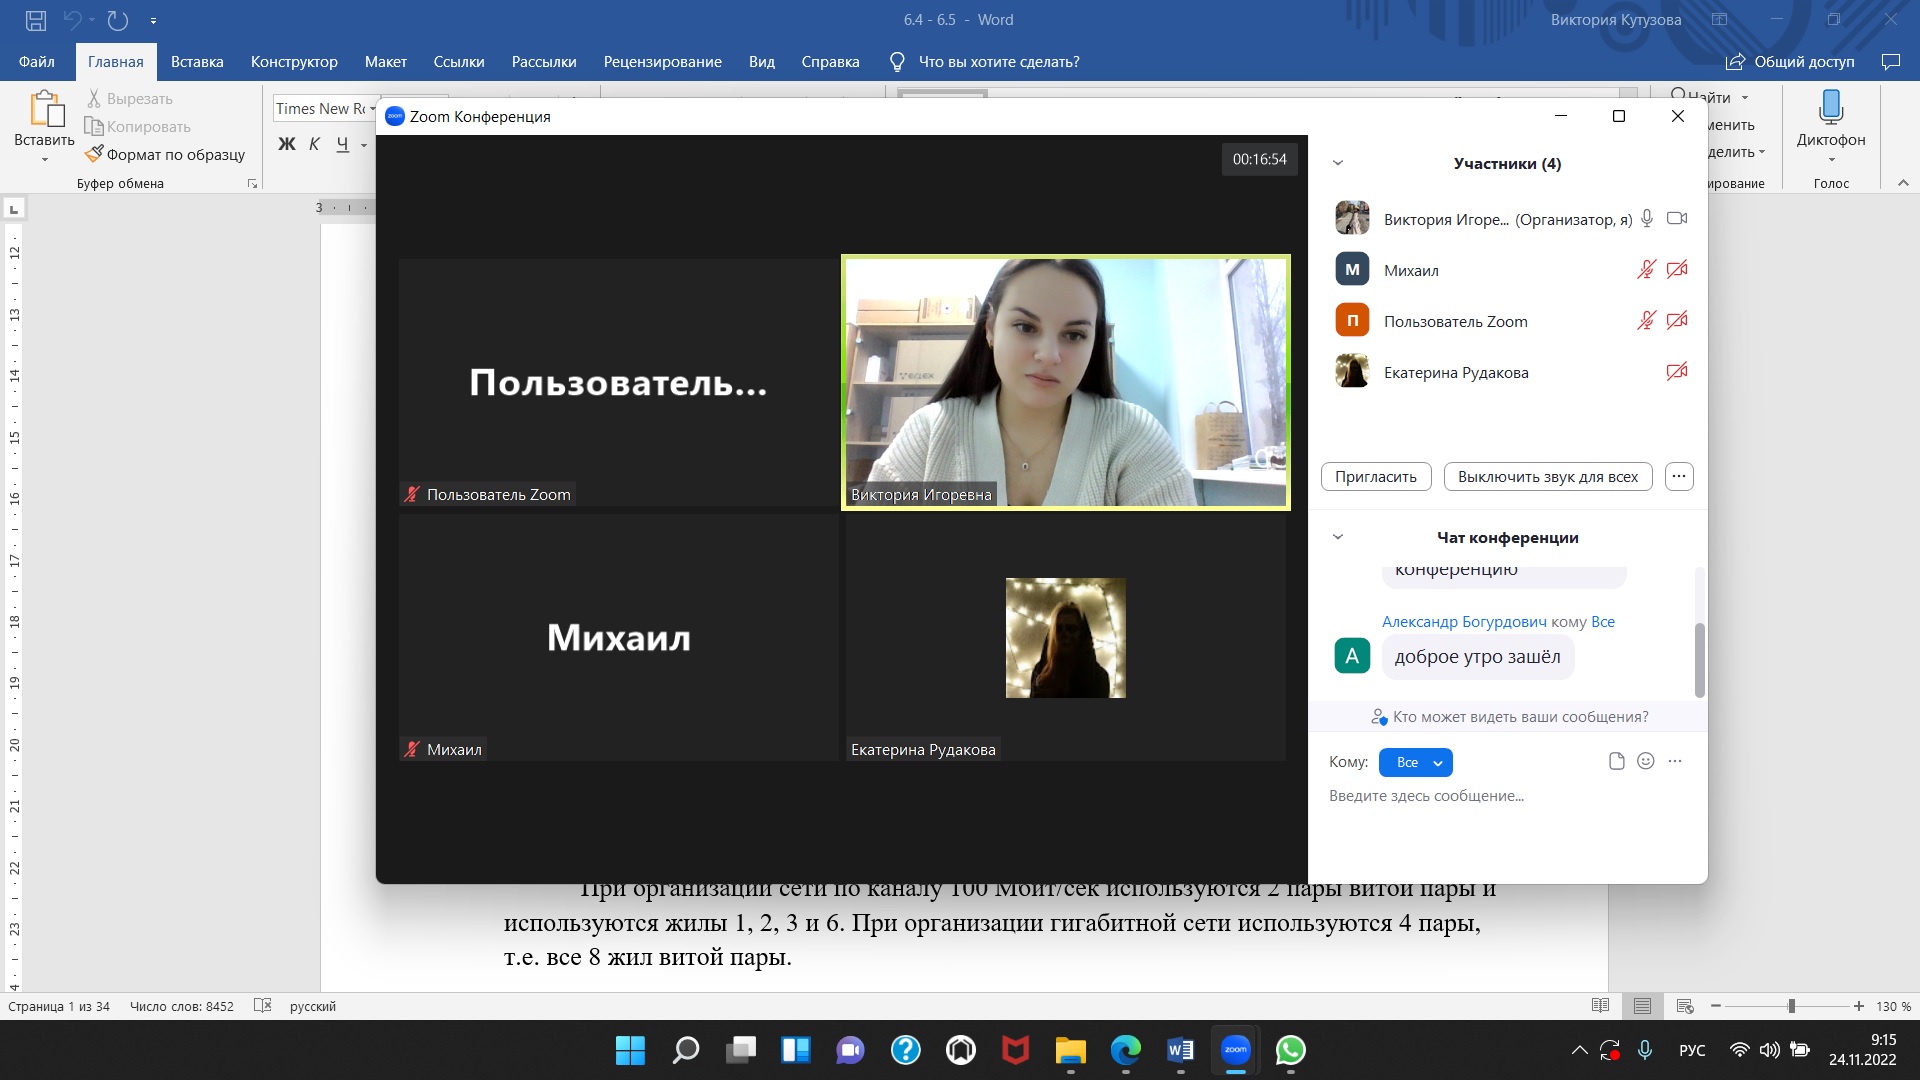Select Виктория Игоревна video tile
1920x1080 pixels.
1066,382
